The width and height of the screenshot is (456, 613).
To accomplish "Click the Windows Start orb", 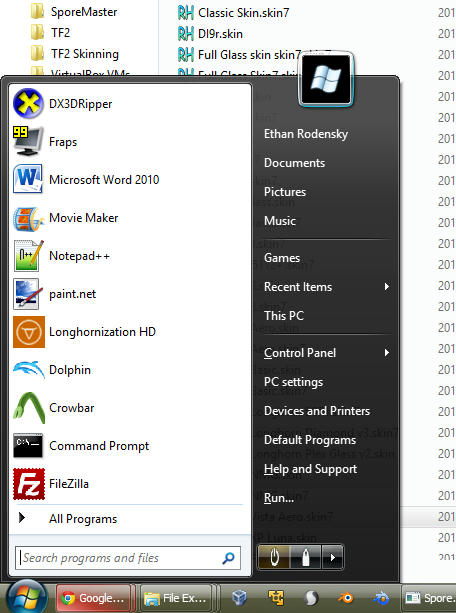I will point(27,598).
